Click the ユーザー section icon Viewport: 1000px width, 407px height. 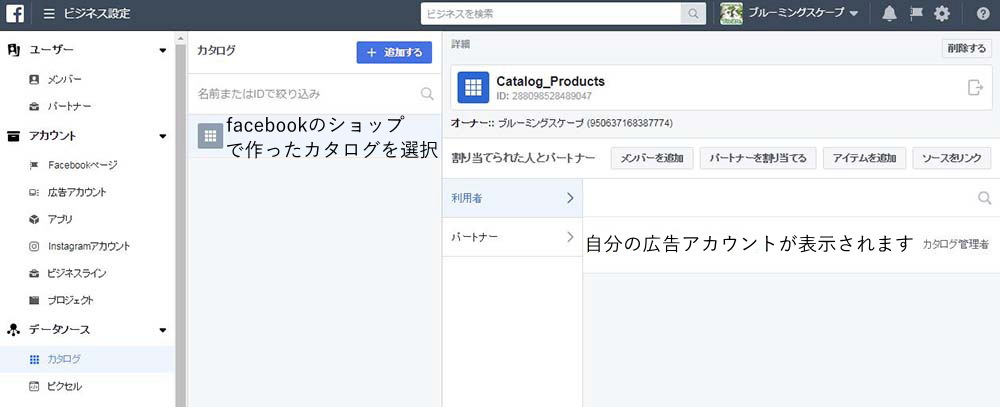click(13, 50)
